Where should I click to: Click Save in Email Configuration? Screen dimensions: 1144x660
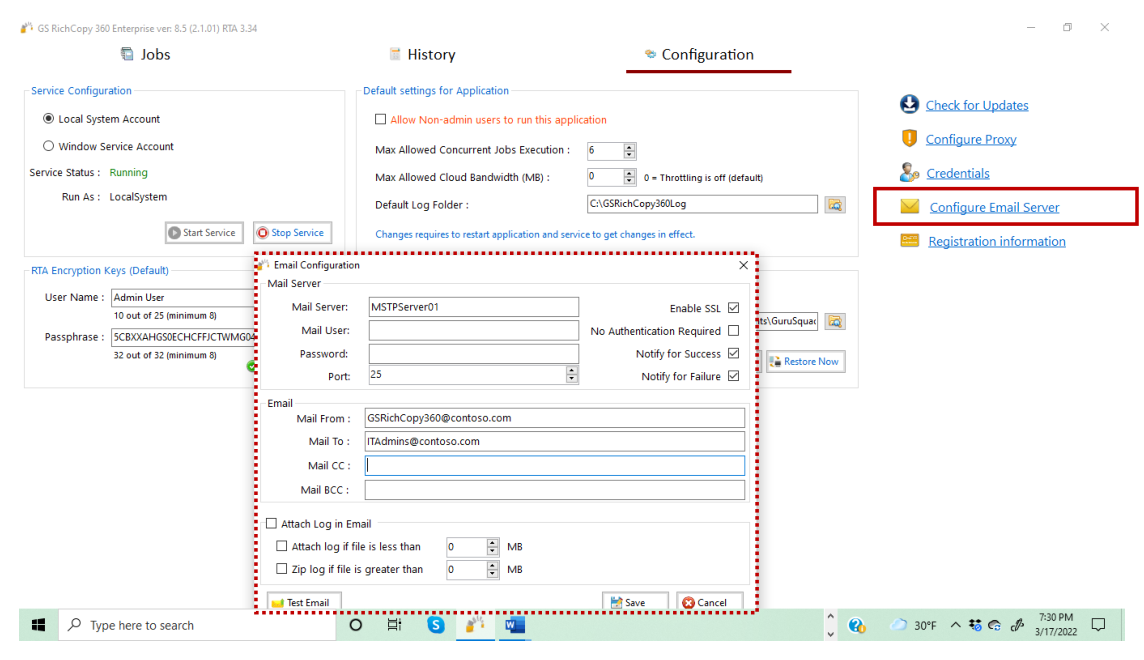(635, 602)
